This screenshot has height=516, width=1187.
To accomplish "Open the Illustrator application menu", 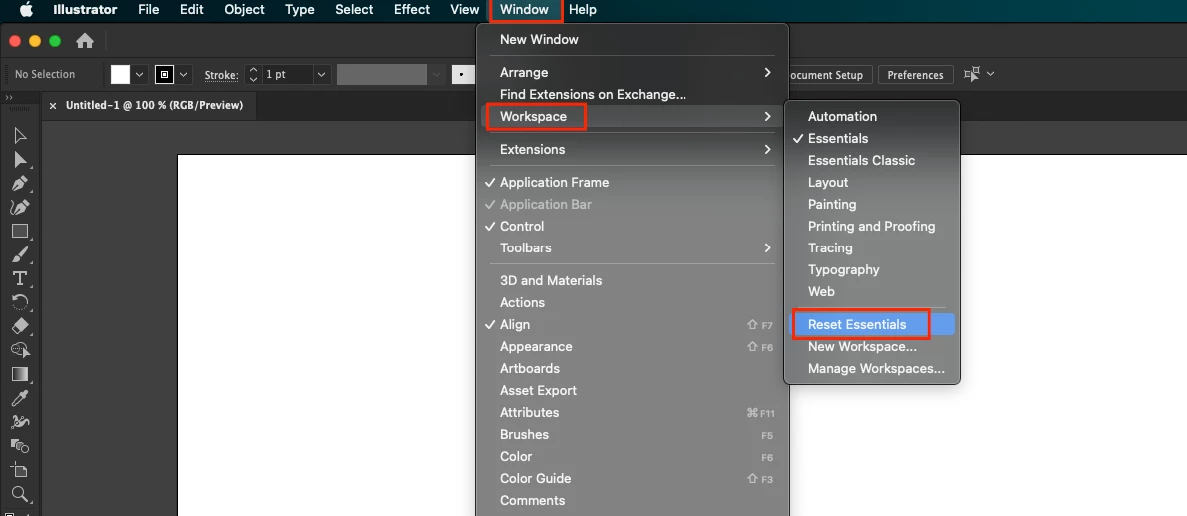I will pos(85,9).
